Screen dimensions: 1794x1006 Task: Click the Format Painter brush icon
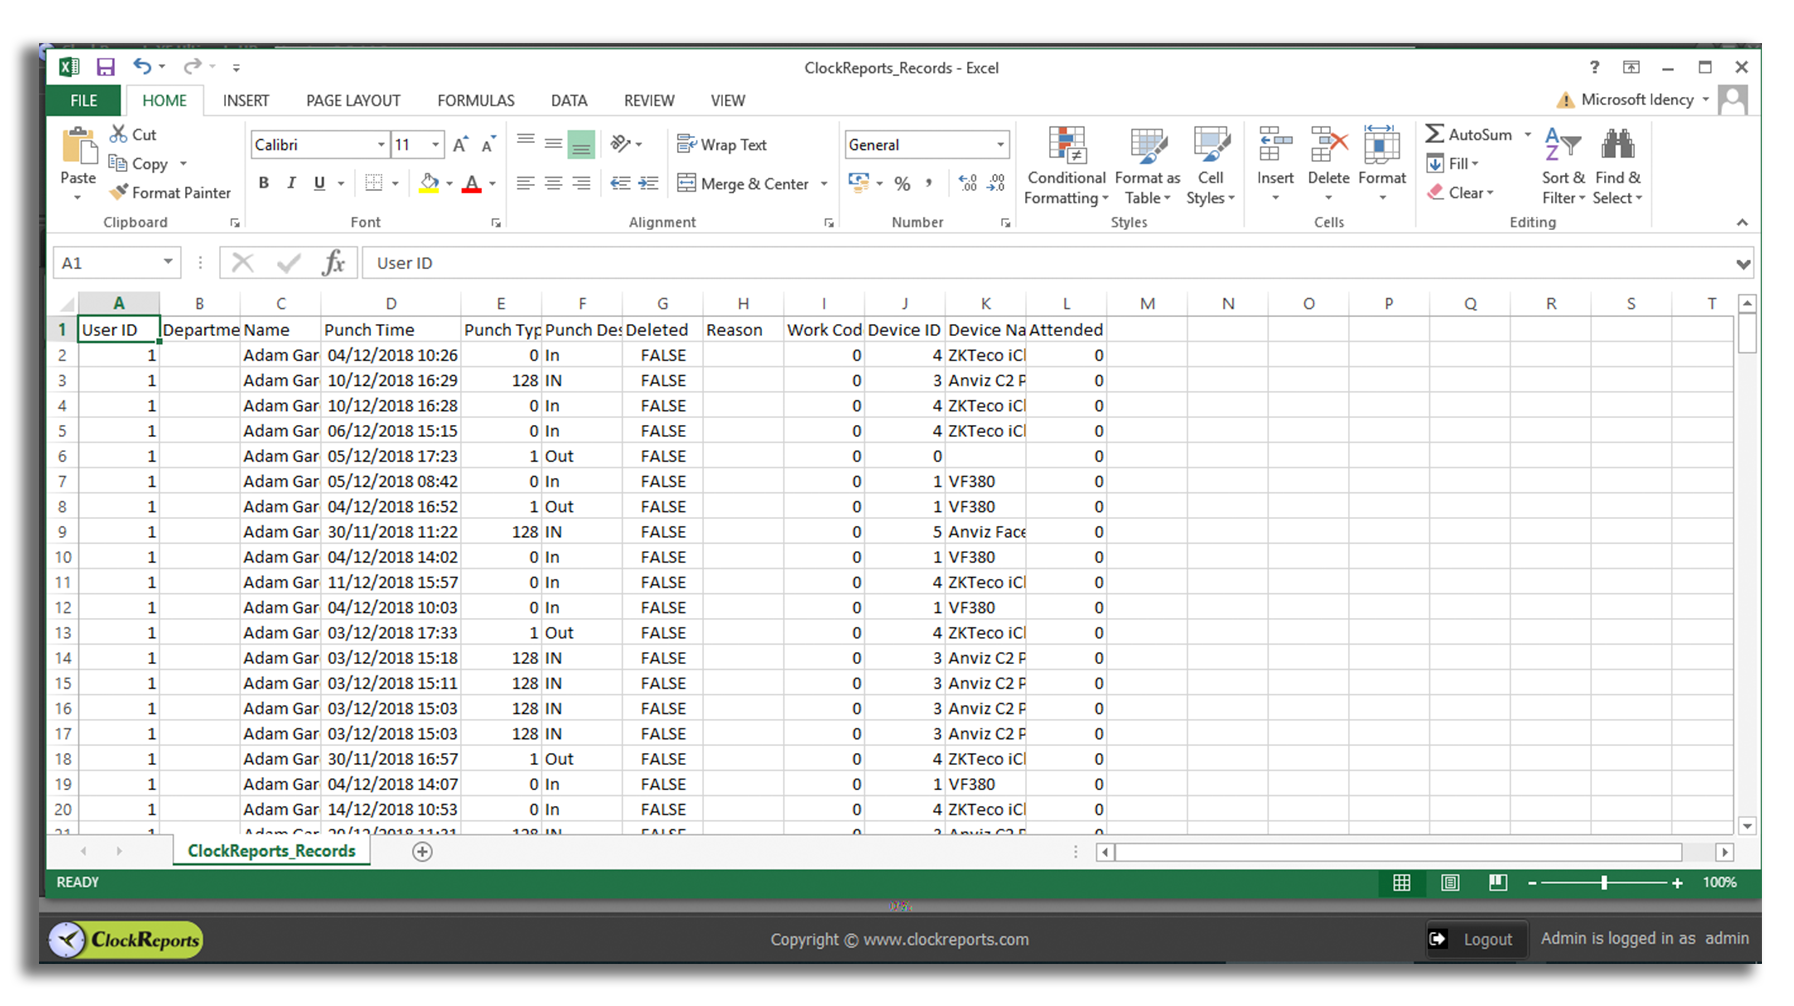click(119, 192)
